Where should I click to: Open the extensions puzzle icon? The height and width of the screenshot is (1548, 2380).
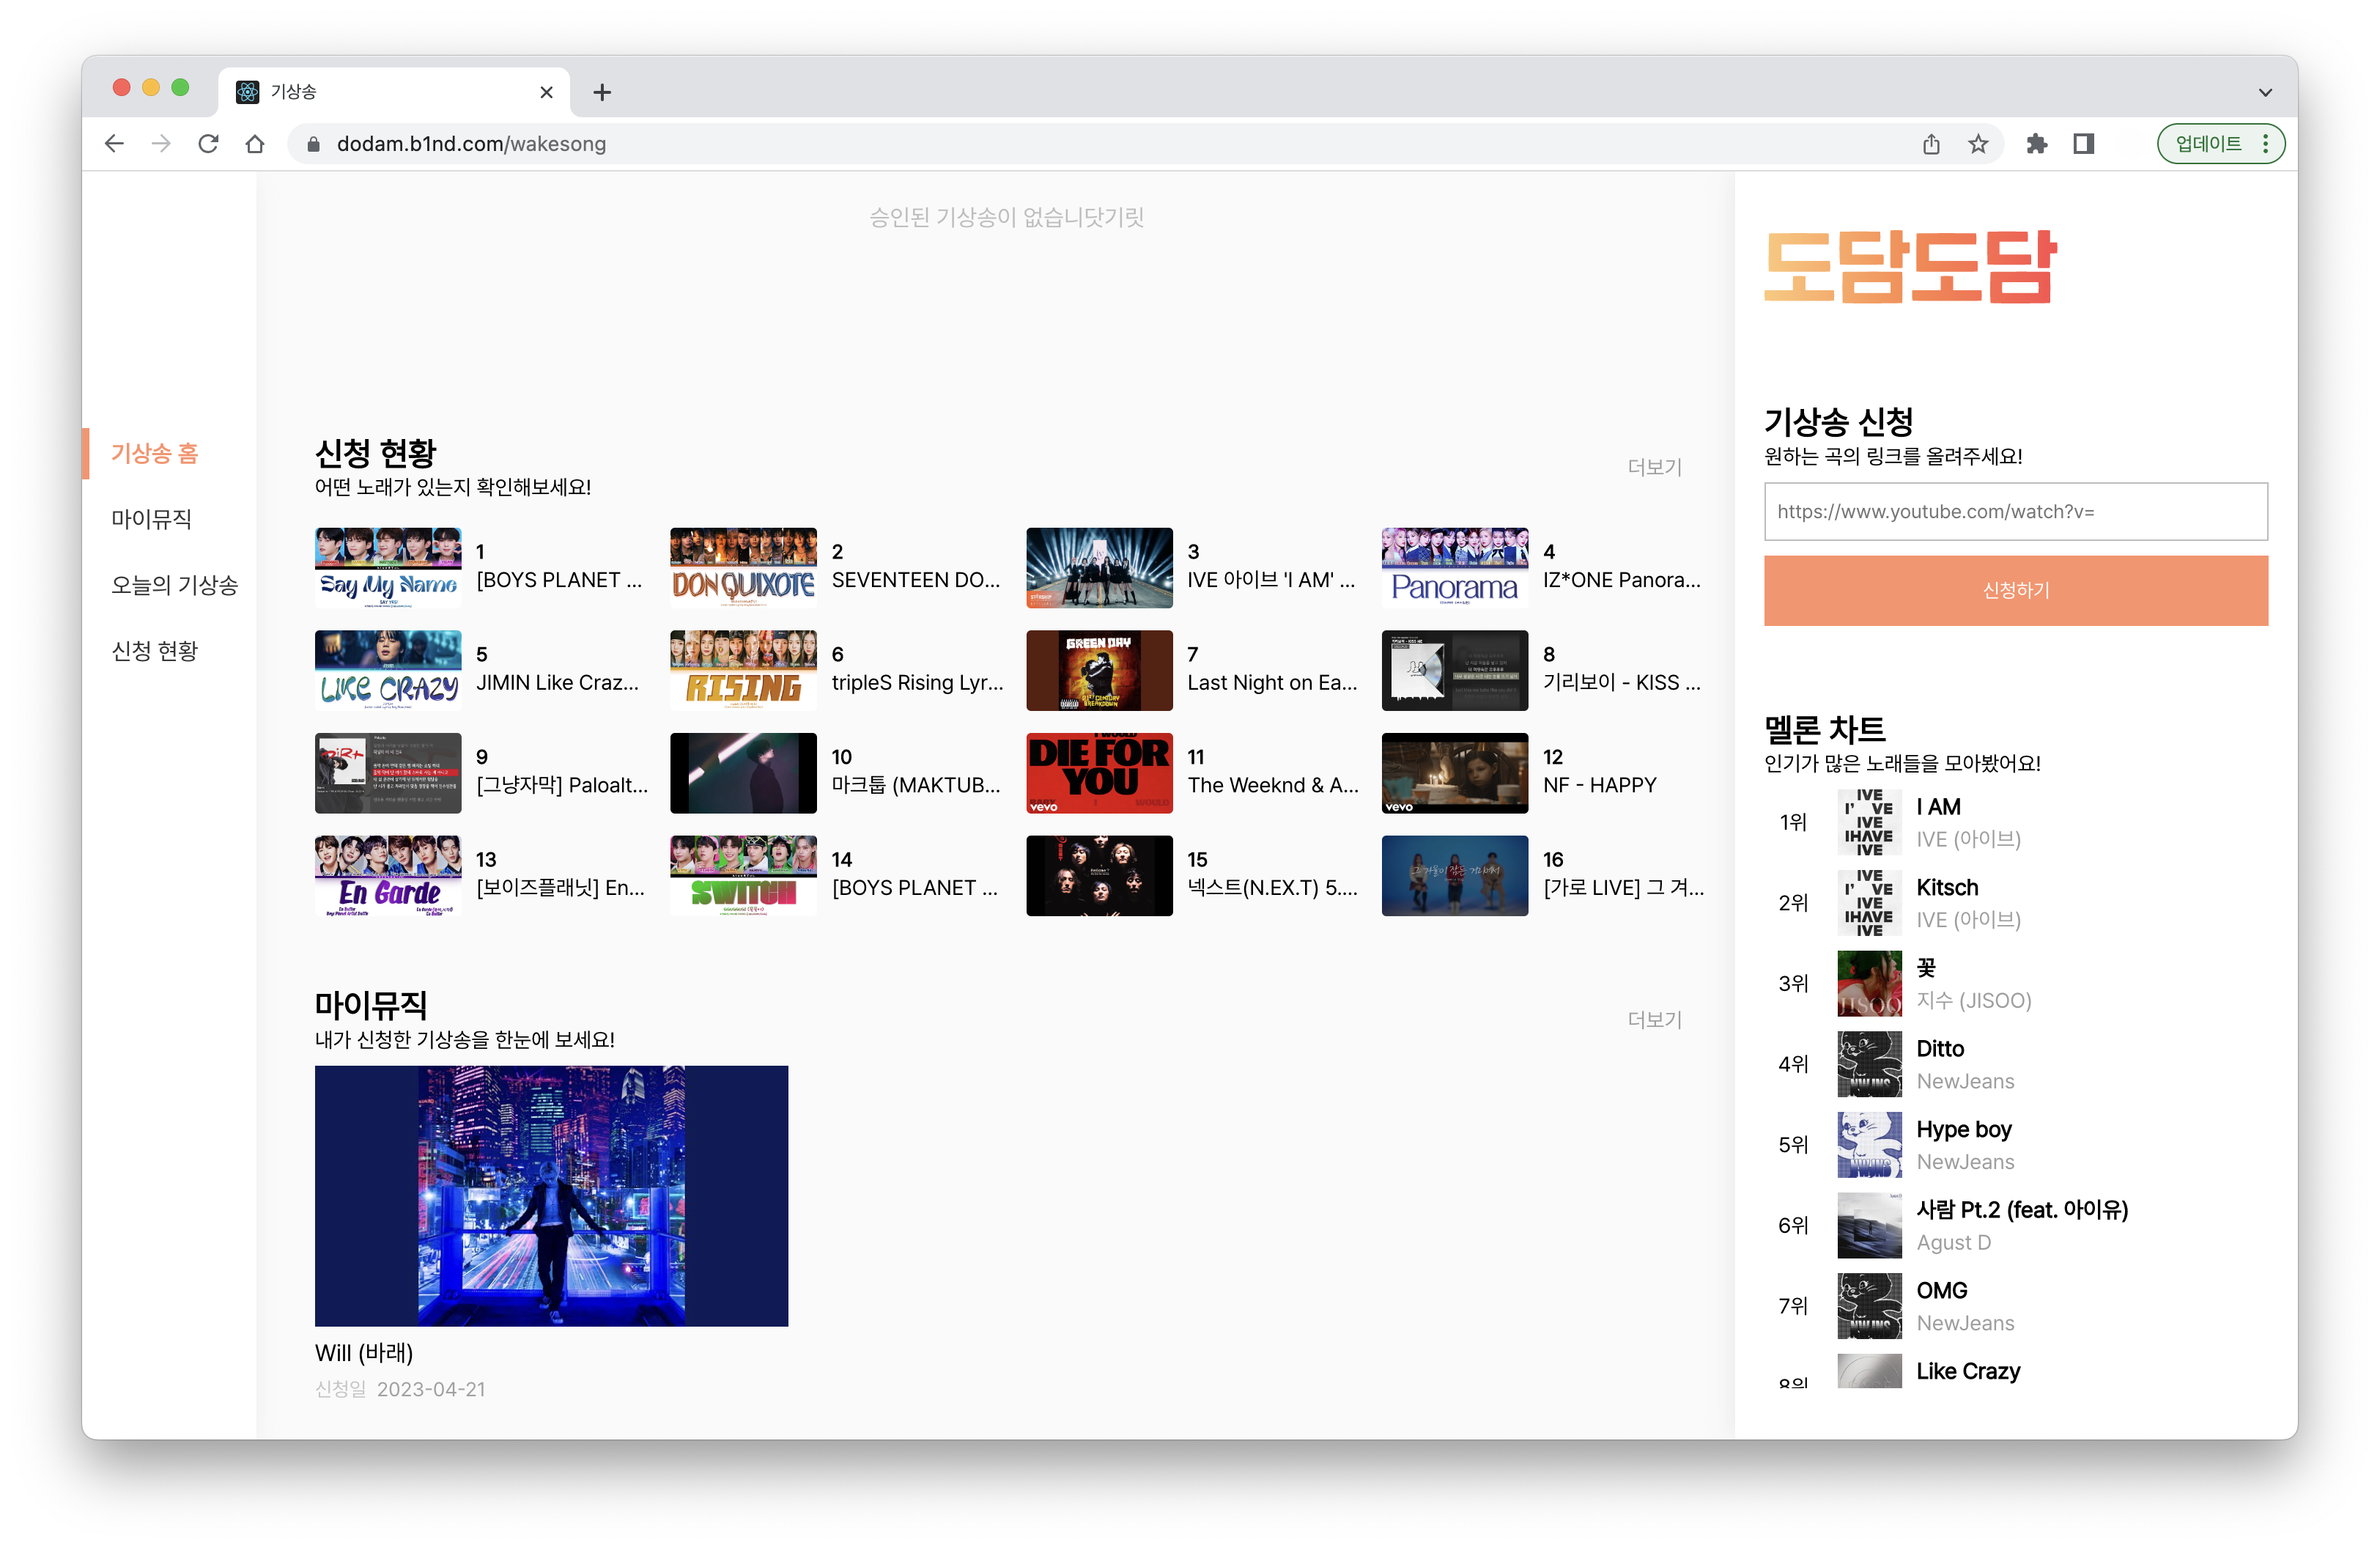(x=2036, y=144)
